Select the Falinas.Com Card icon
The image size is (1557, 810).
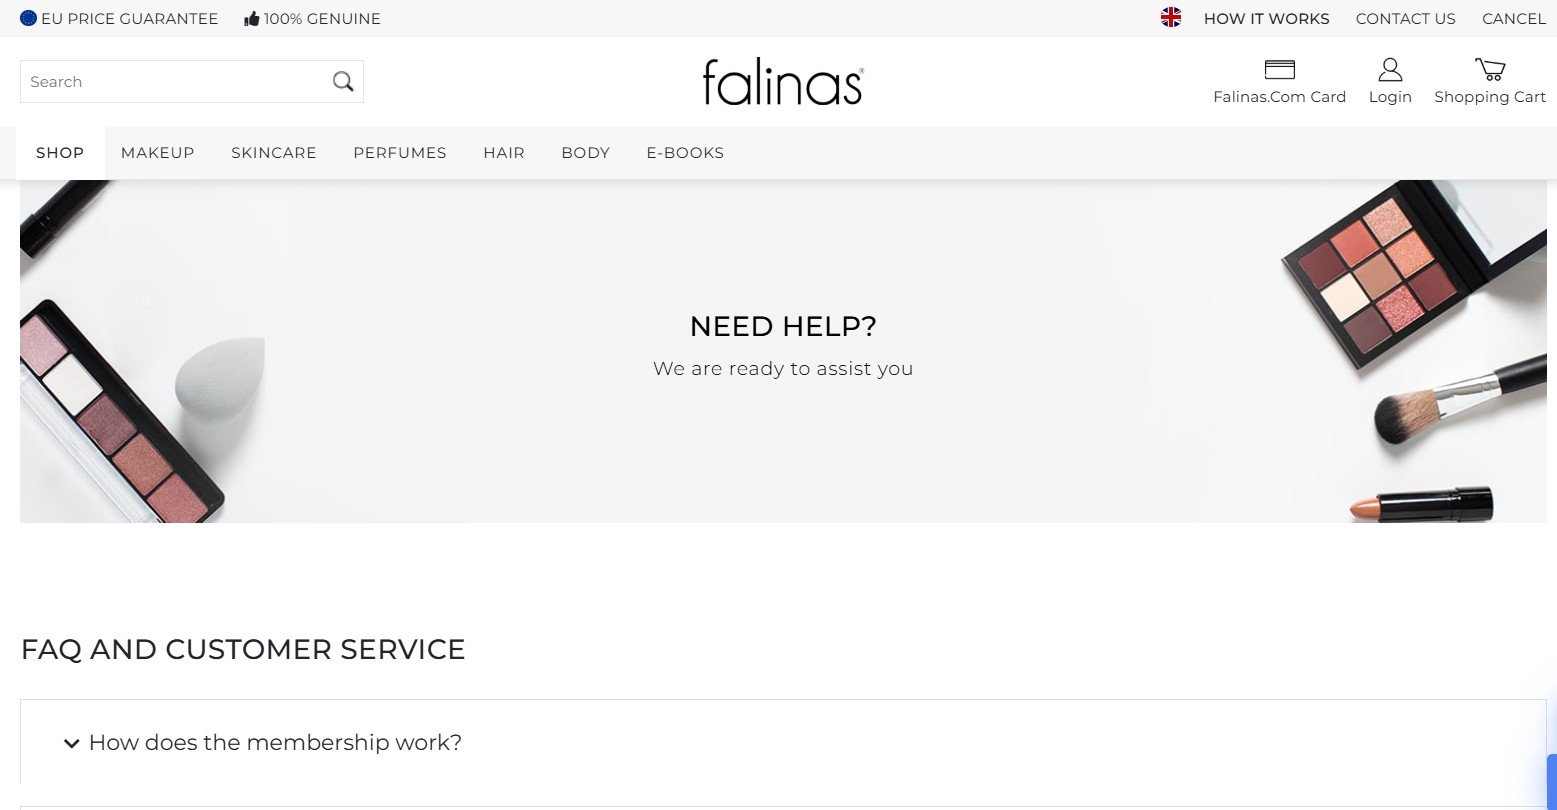pyautogui.click(x=1279, y=68)
